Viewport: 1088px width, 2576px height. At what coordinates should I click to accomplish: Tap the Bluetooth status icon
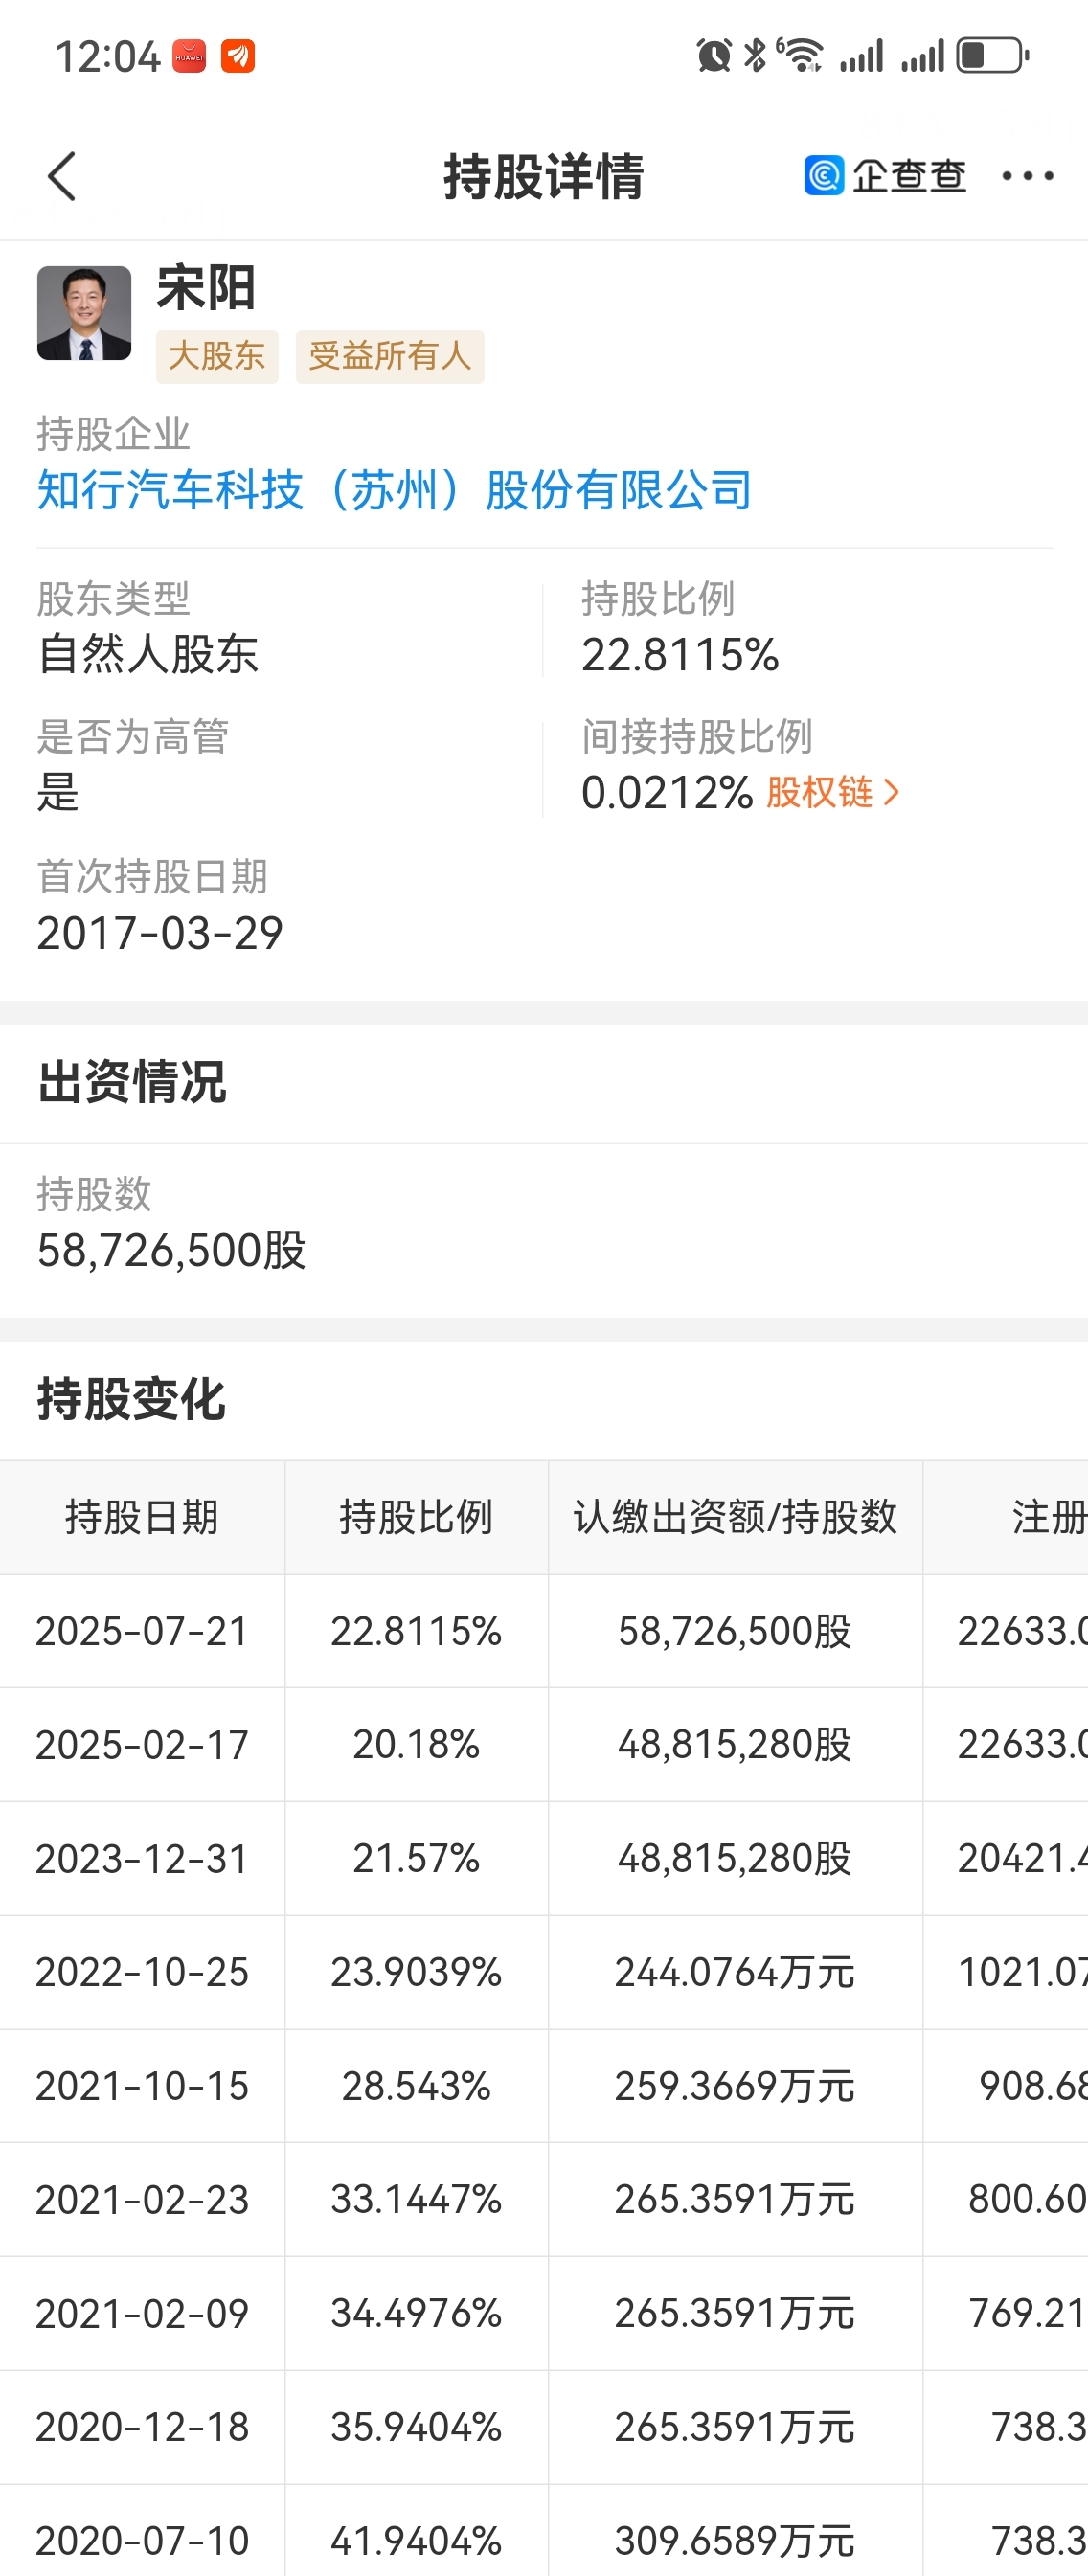point(755,55)
